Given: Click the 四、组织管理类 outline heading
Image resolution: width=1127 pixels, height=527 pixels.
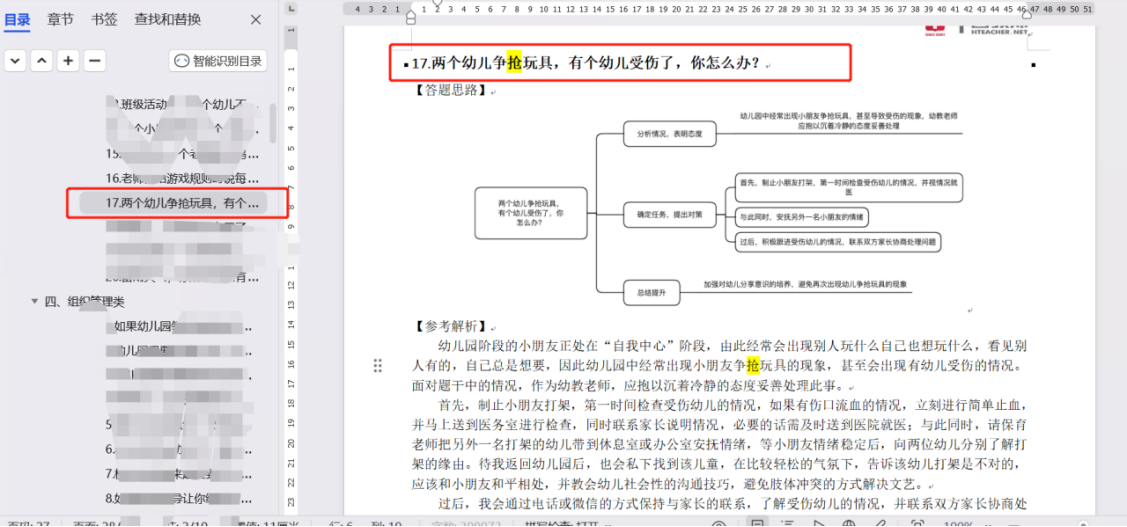Looking at the screenshot, I should coord(96,301).
